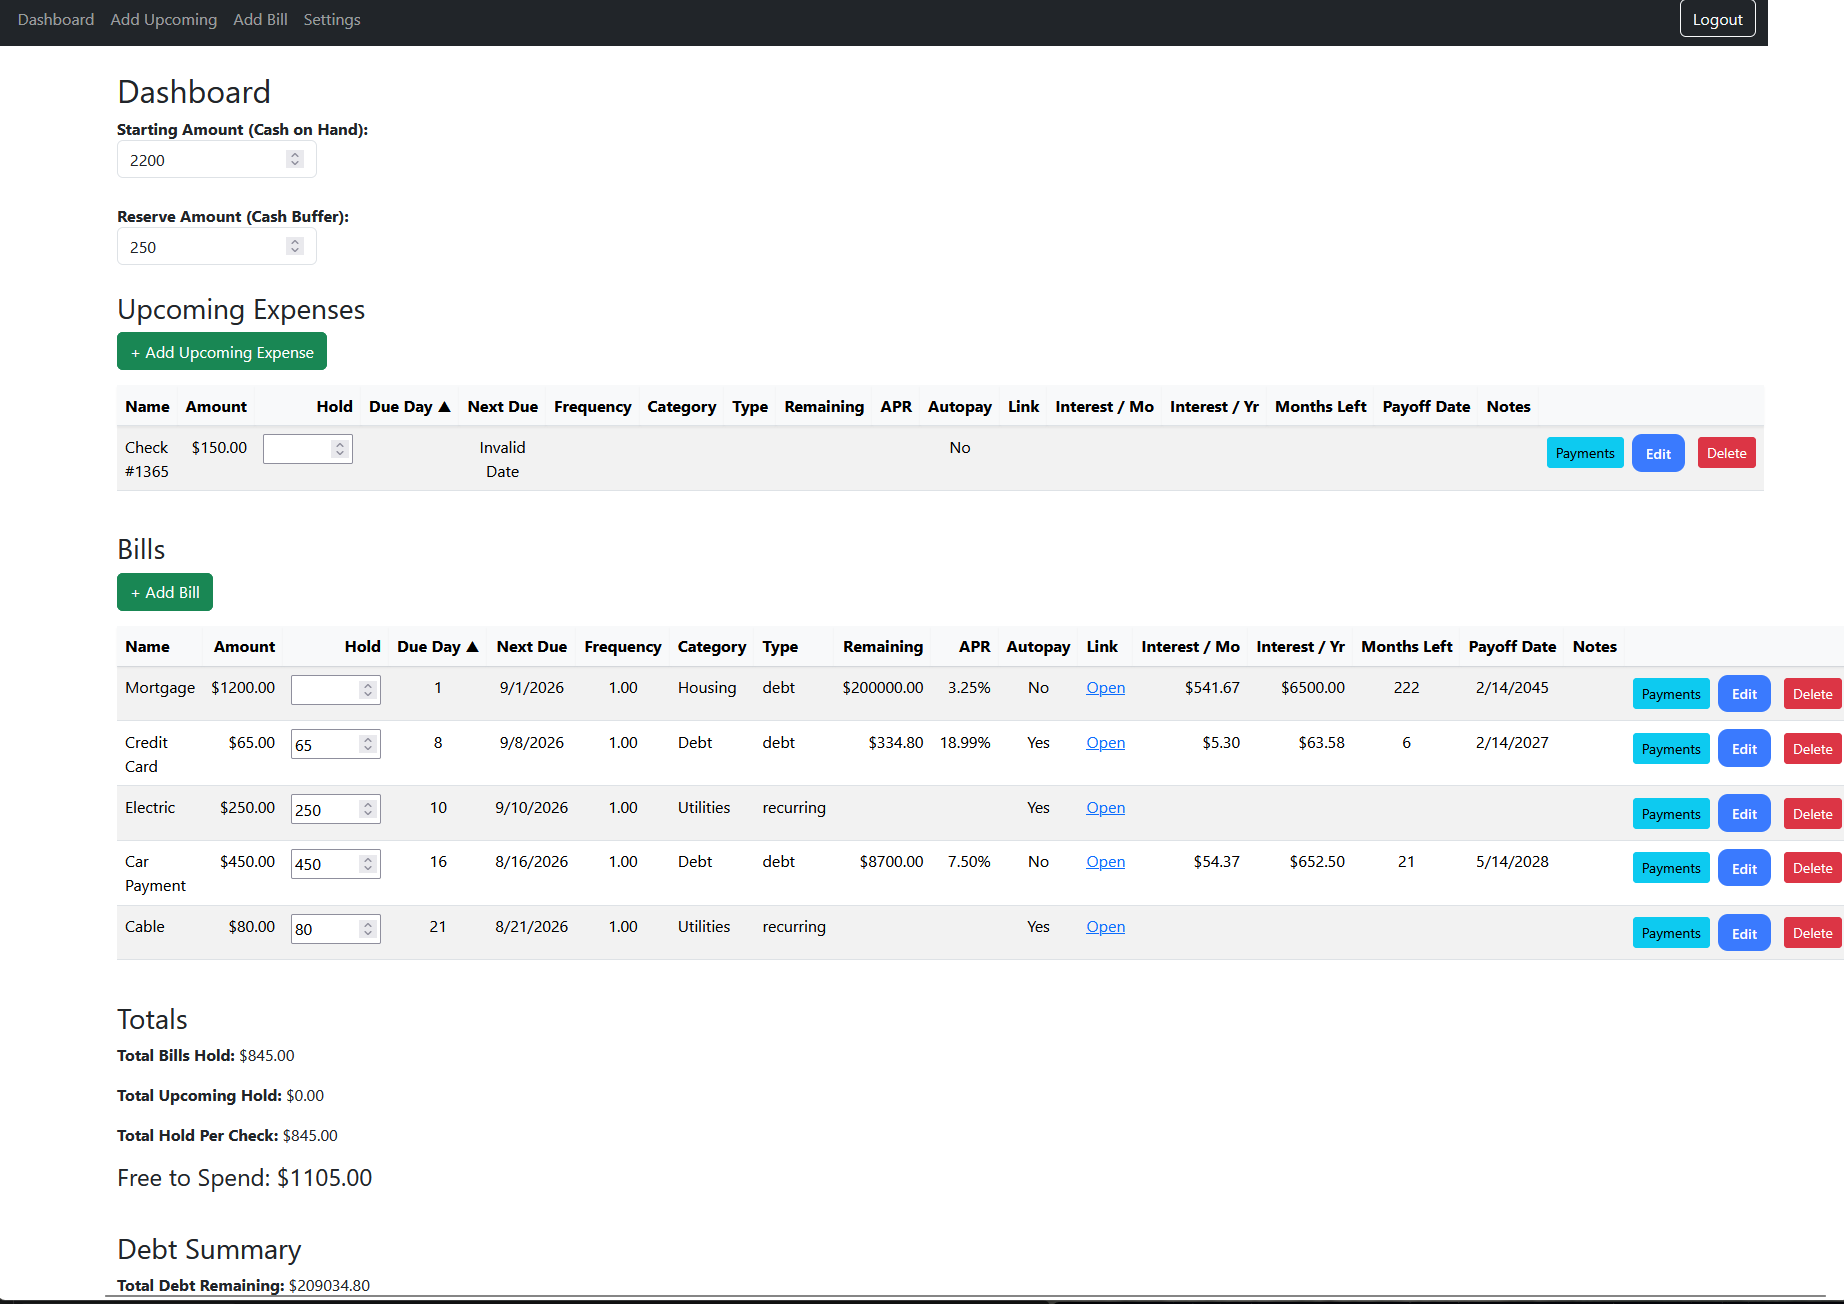Delete the Cable bill
Viewport: 1844px width, 1304px height.
1812,933
